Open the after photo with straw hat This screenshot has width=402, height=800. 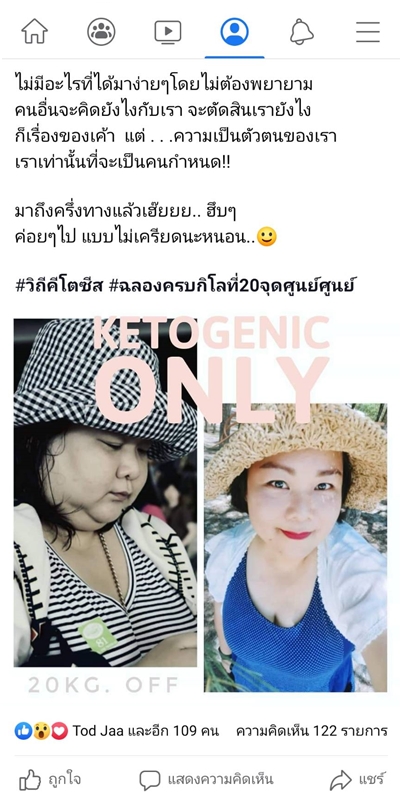pyautogui.click(x=295, y=547)
